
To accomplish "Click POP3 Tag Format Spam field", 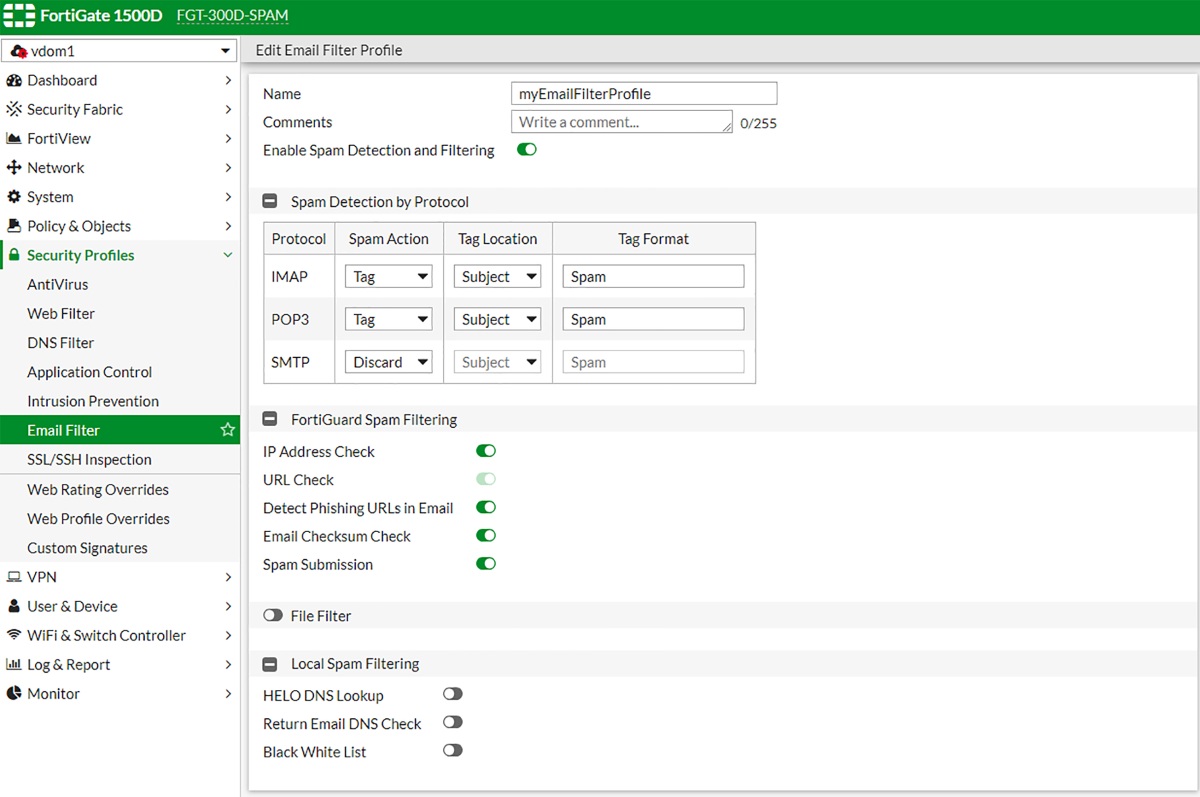I will (x=654, y=320).
